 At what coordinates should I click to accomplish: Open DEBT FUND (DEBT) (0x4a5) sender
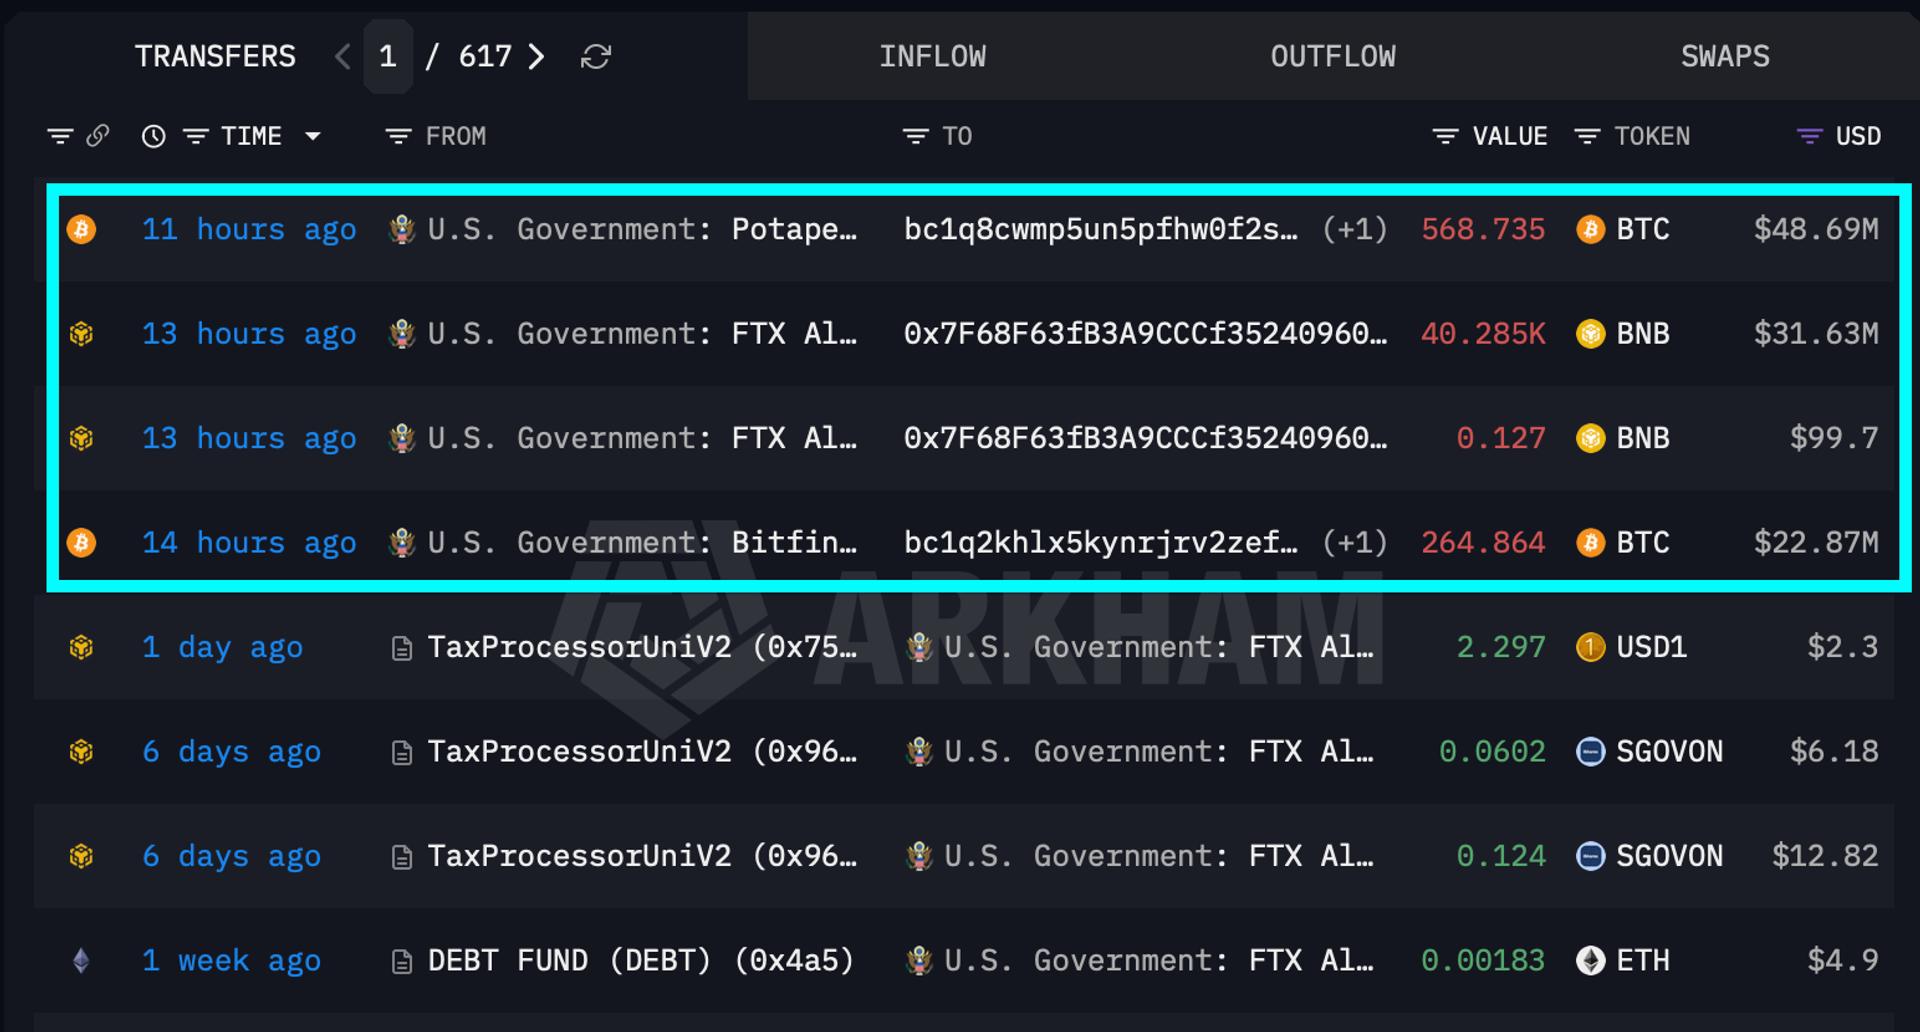(x=641, y=961)
